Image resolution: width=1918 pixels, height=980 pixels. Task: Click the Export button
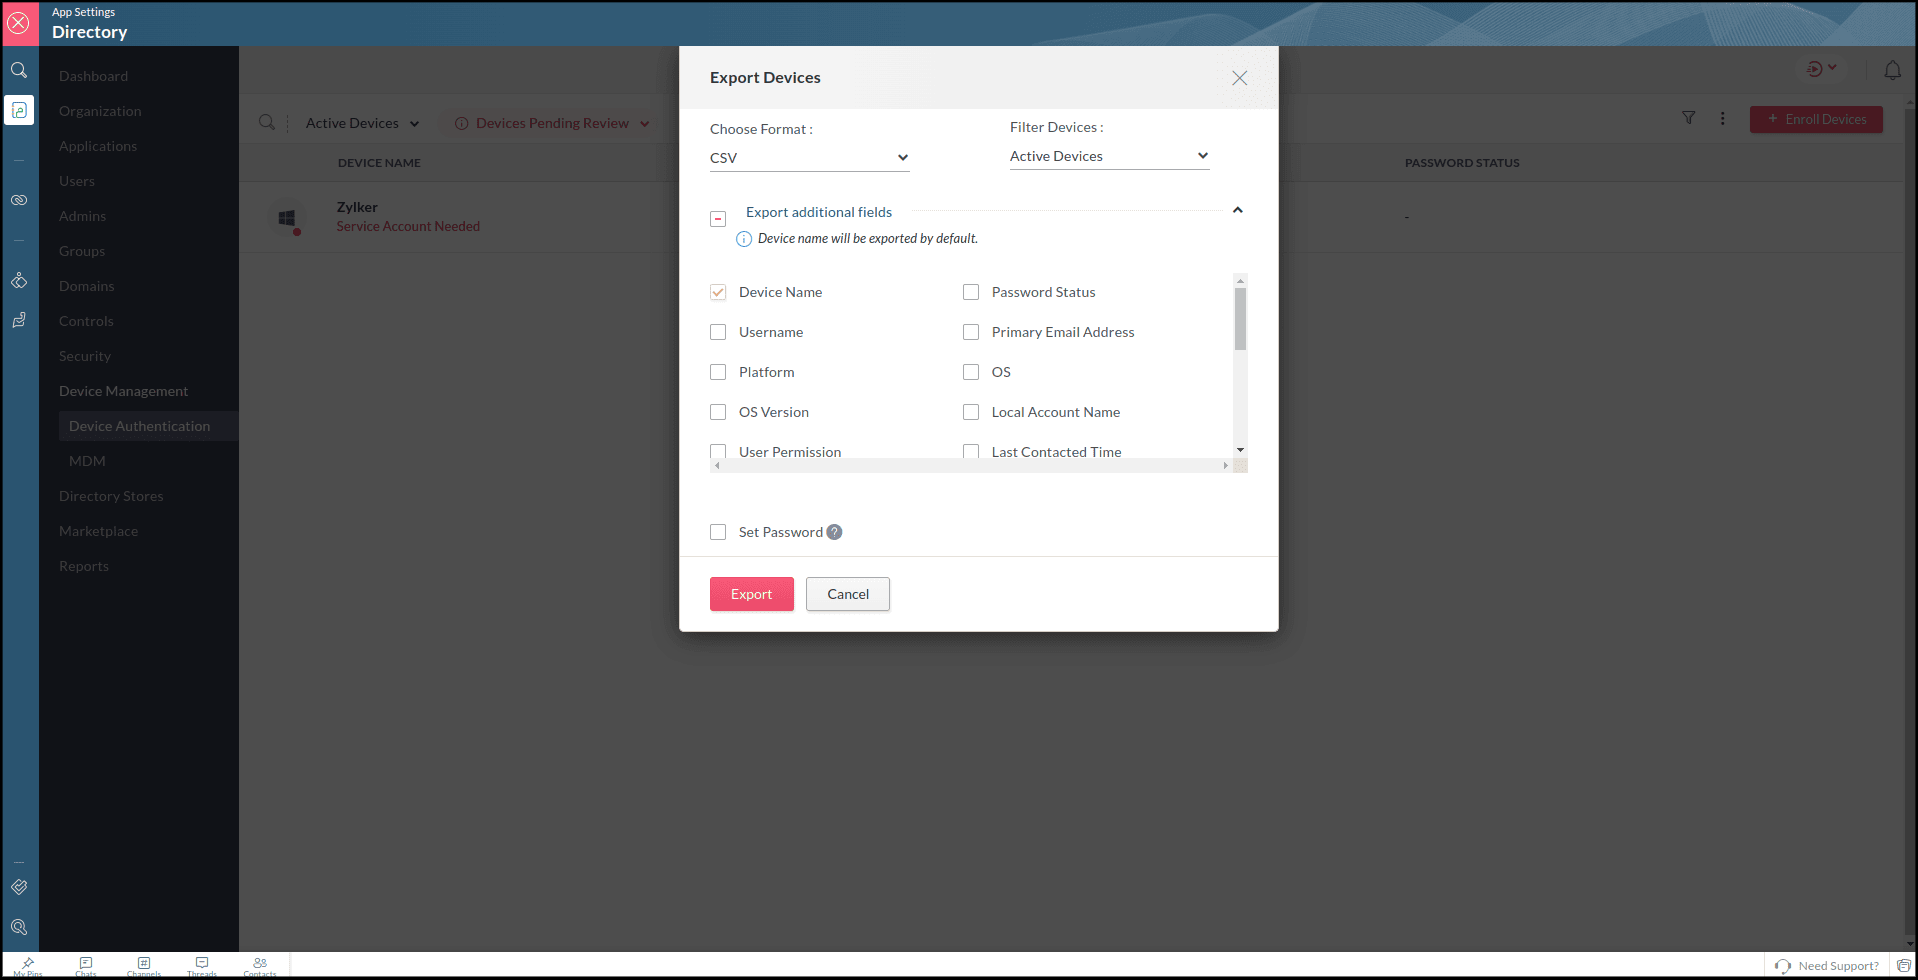coord(752,594)
